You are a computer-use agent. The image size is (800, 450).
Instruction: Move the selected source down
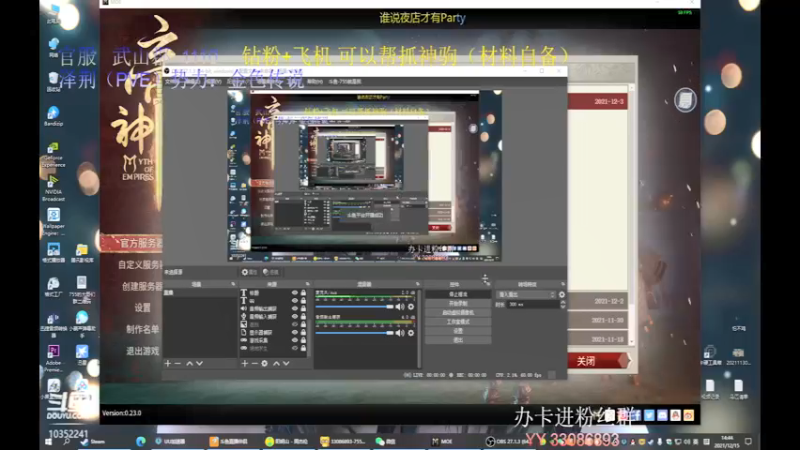pos(286,363)
